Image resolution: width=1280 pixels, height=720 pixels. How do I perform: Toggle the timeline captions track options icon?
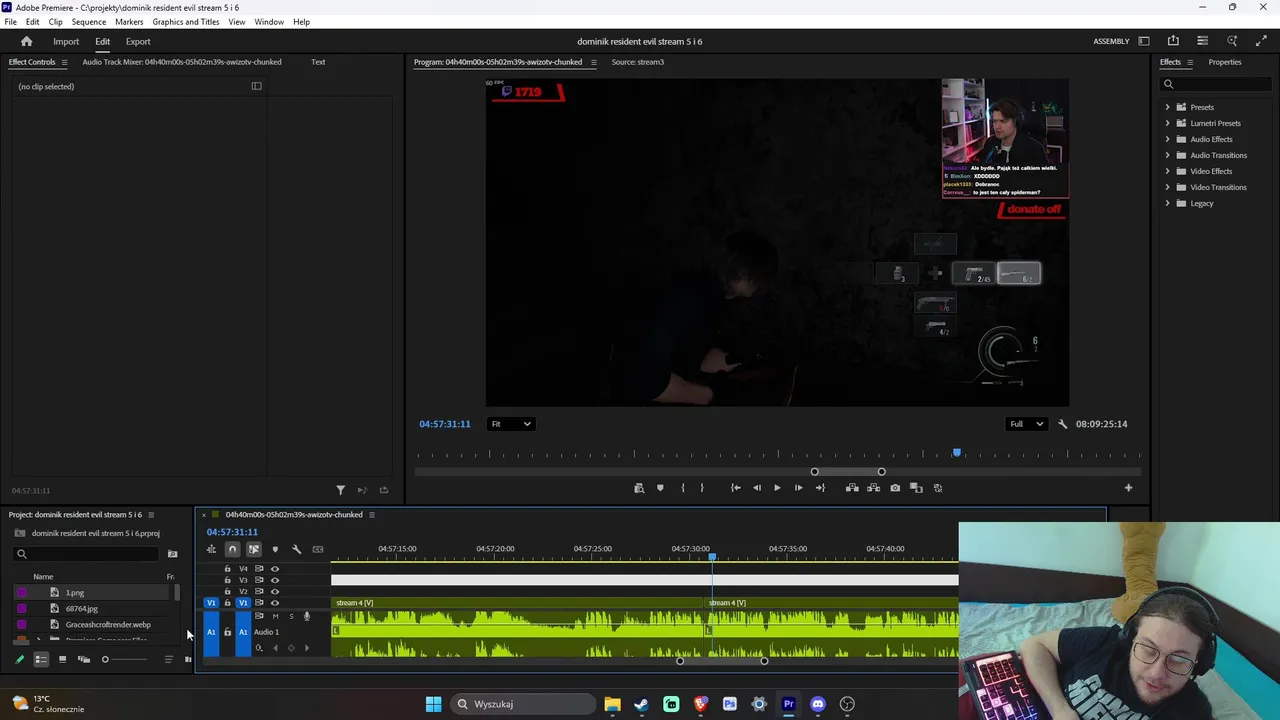coord(318,549)
